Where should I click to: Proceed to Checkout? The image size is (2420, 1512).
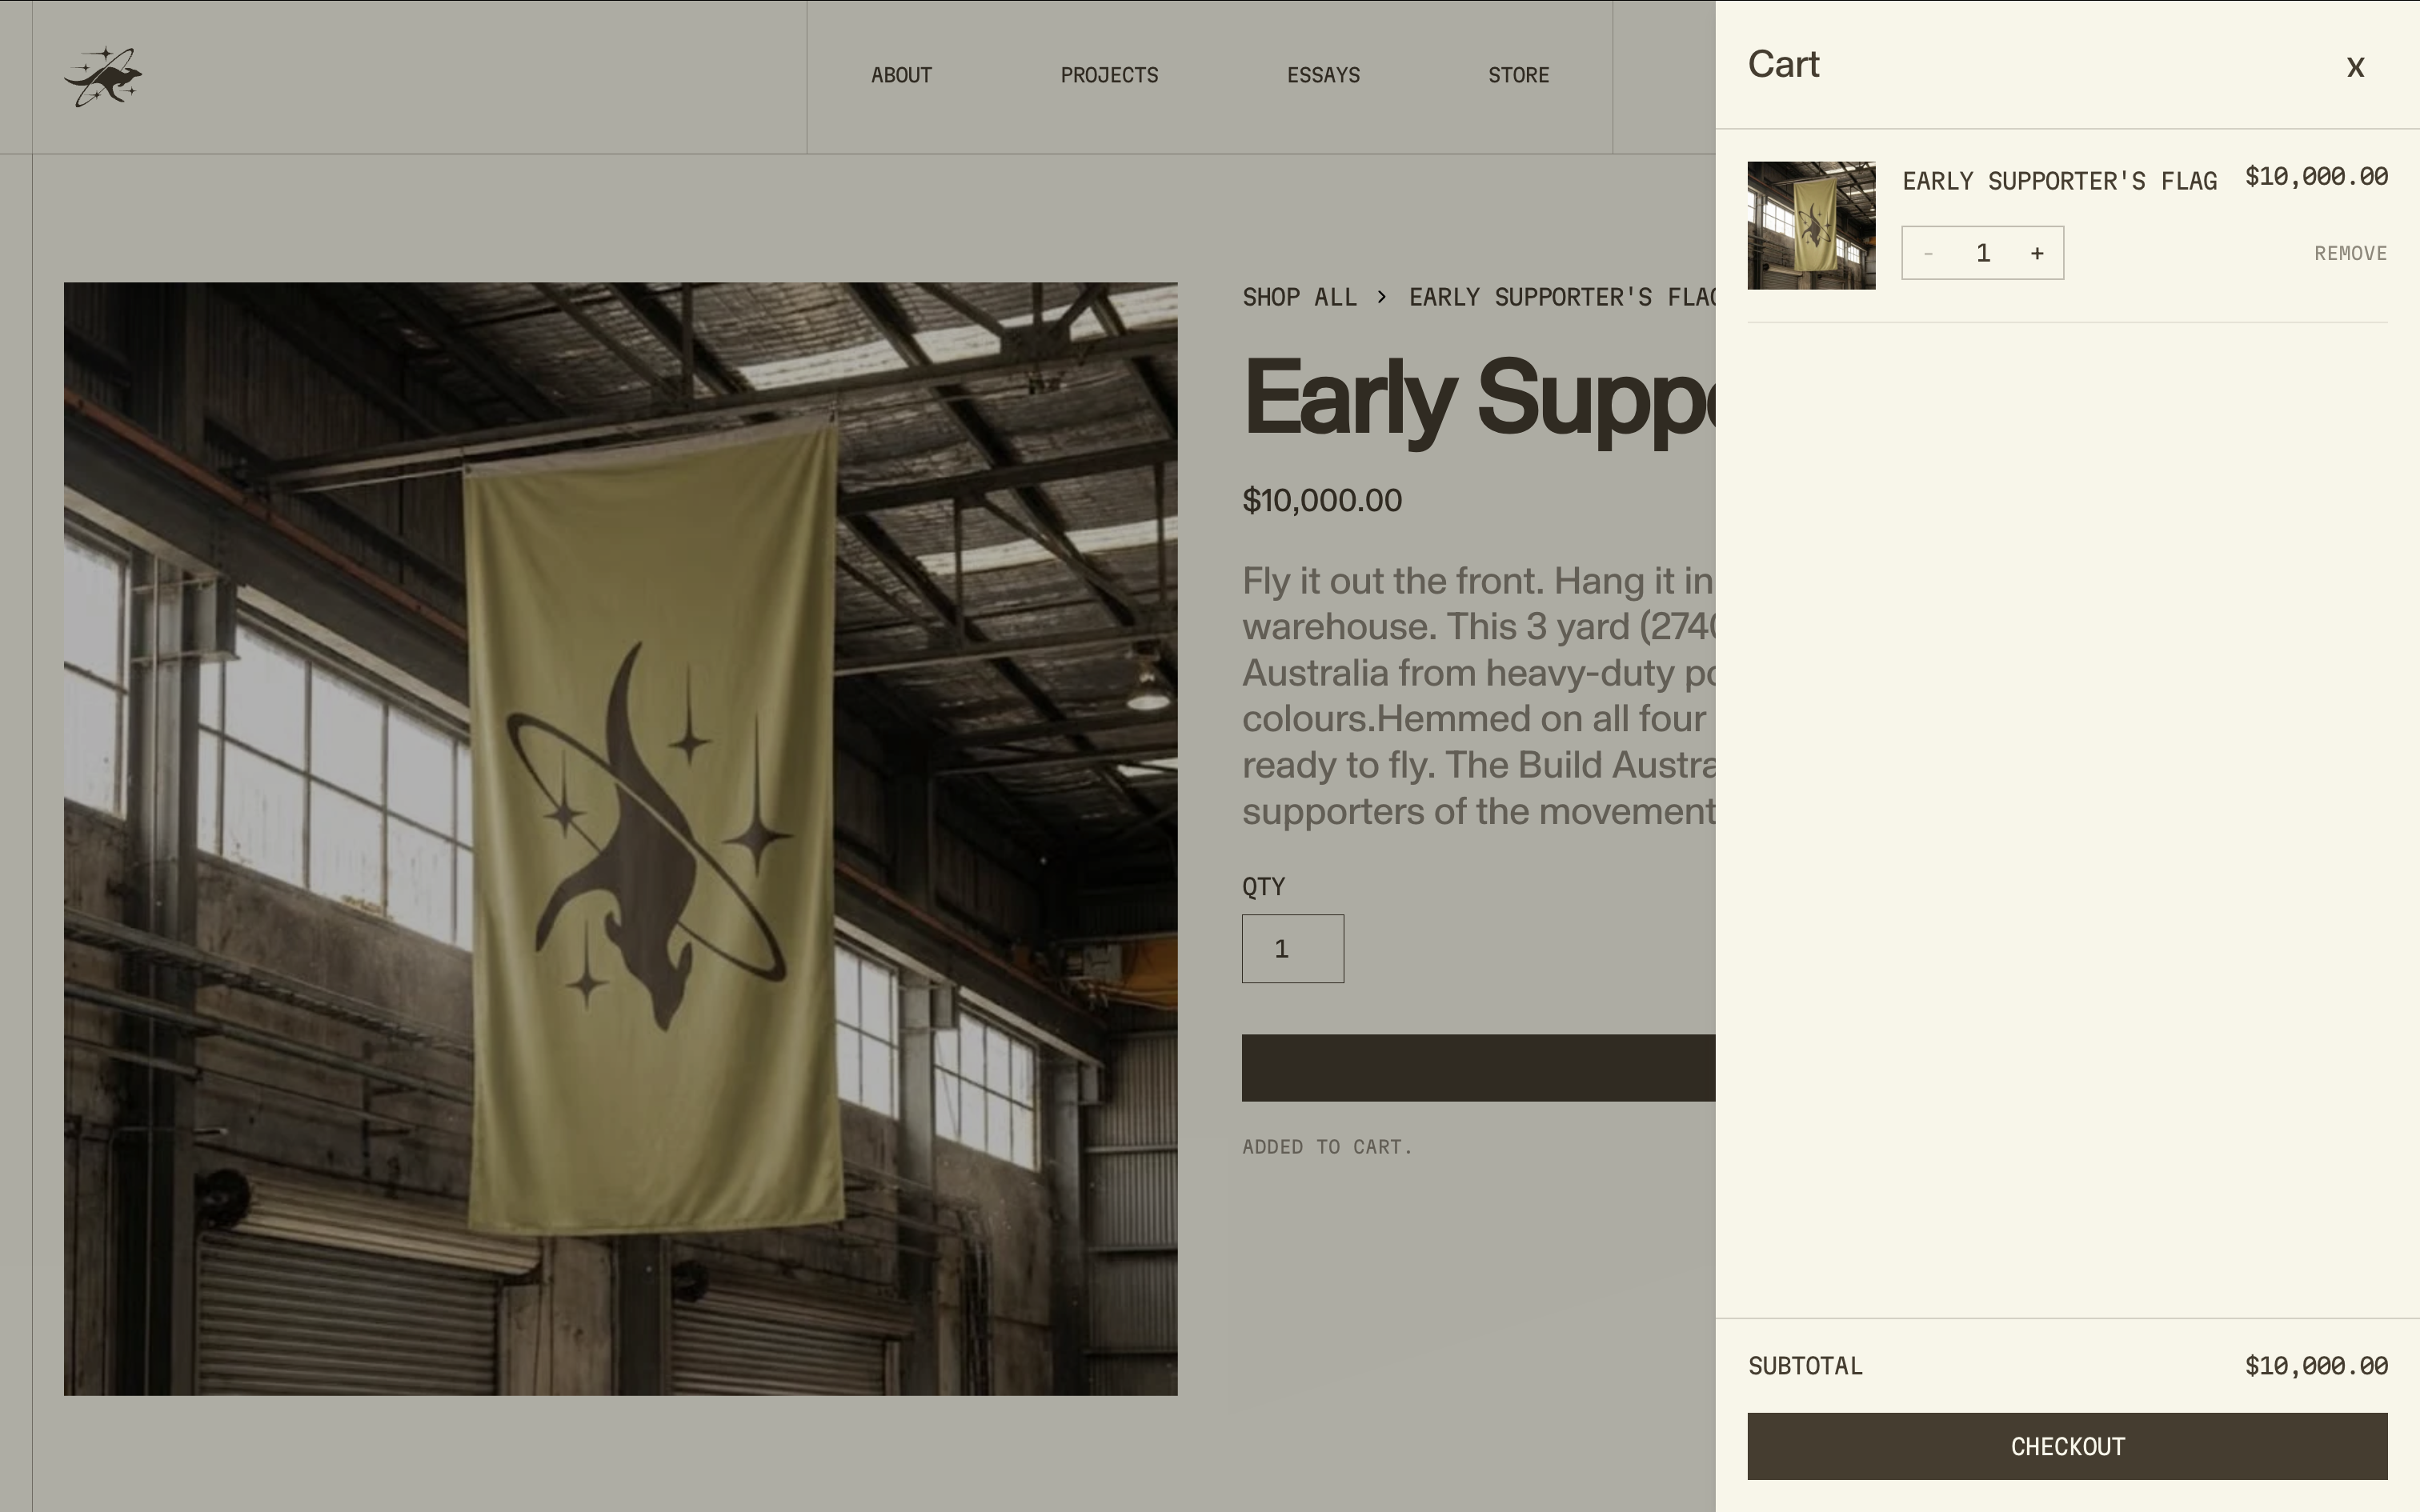2067,1446
